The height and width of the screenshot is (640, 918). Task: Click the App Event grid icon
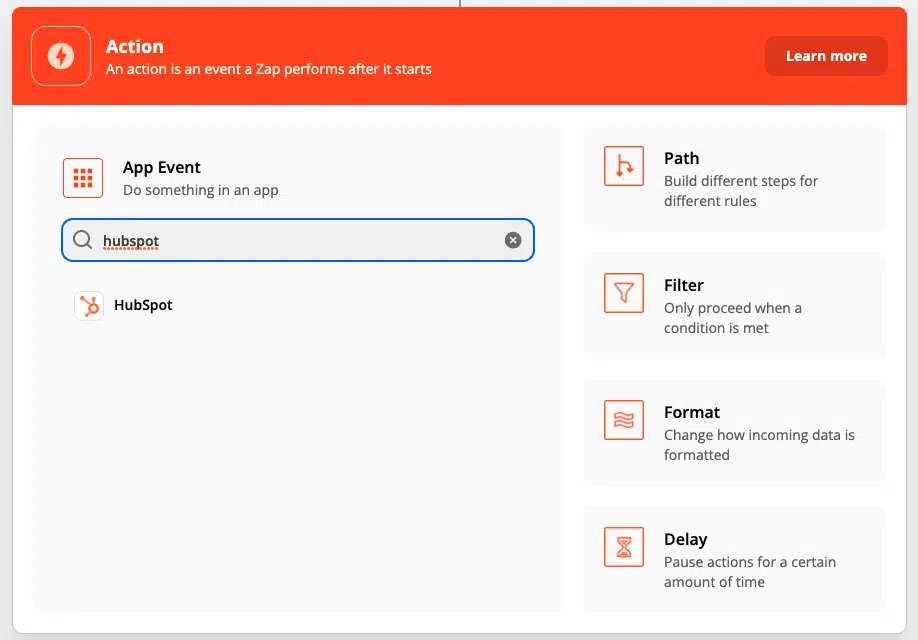click(83, 178)
